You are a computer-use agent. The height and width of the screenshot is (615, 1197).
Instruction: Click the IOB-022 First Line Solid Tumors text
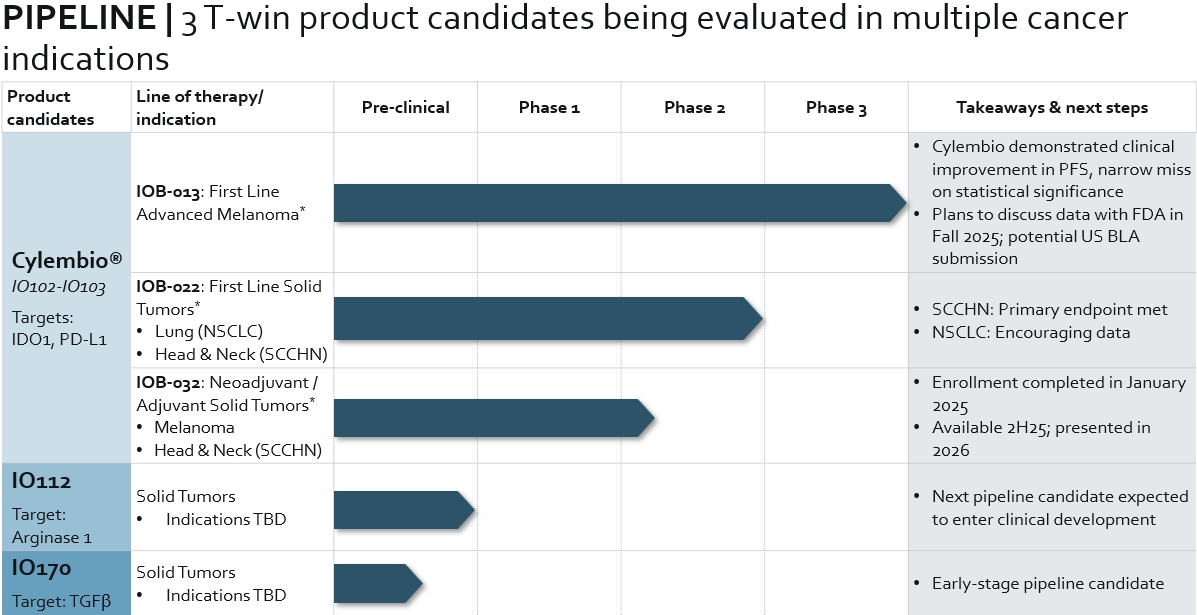[x=229, y=297]
